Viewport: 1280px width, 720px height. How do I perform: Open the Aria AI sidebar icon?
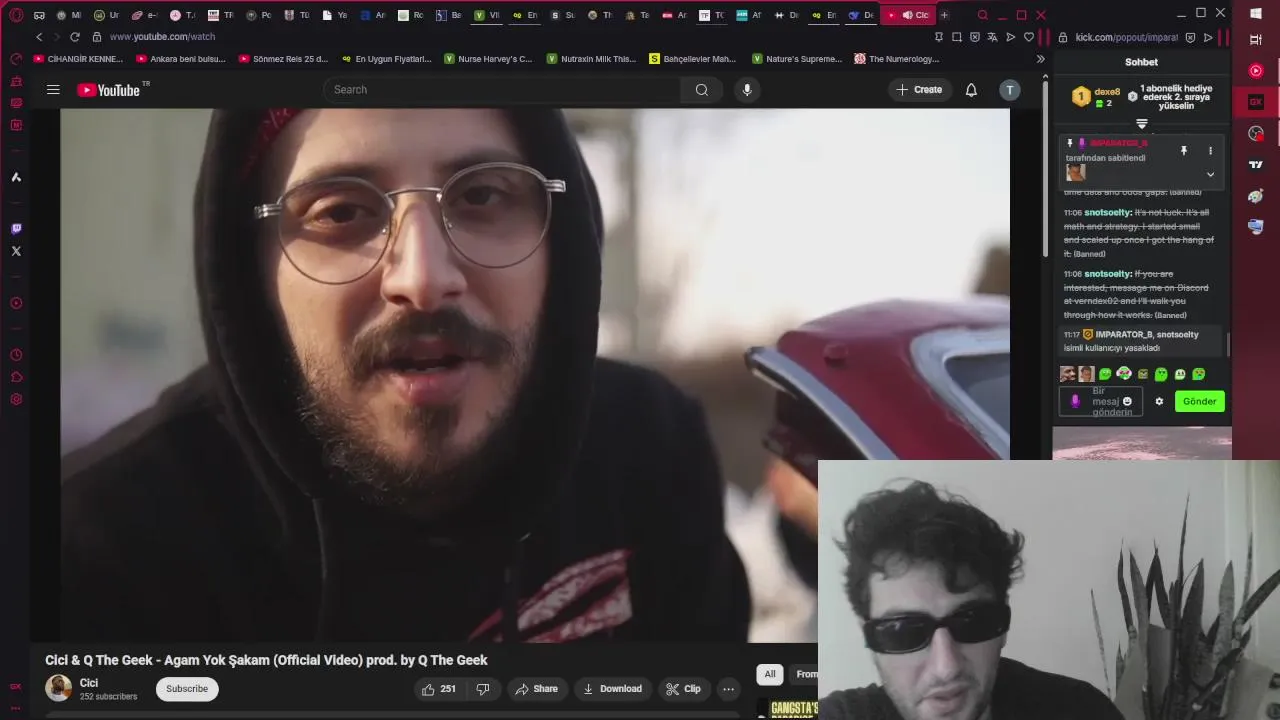(16, 177)
